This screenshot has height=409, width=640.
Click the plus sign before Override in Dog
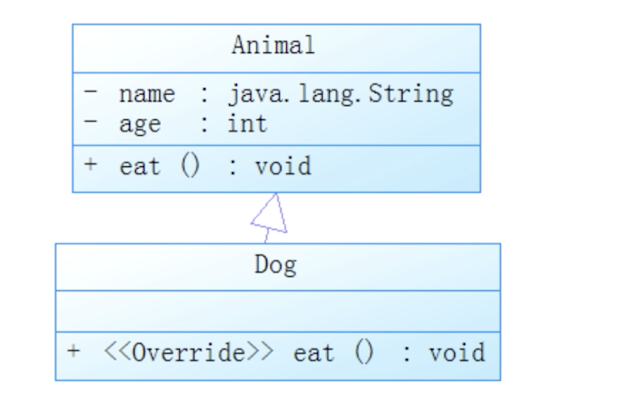click(73, 352)
